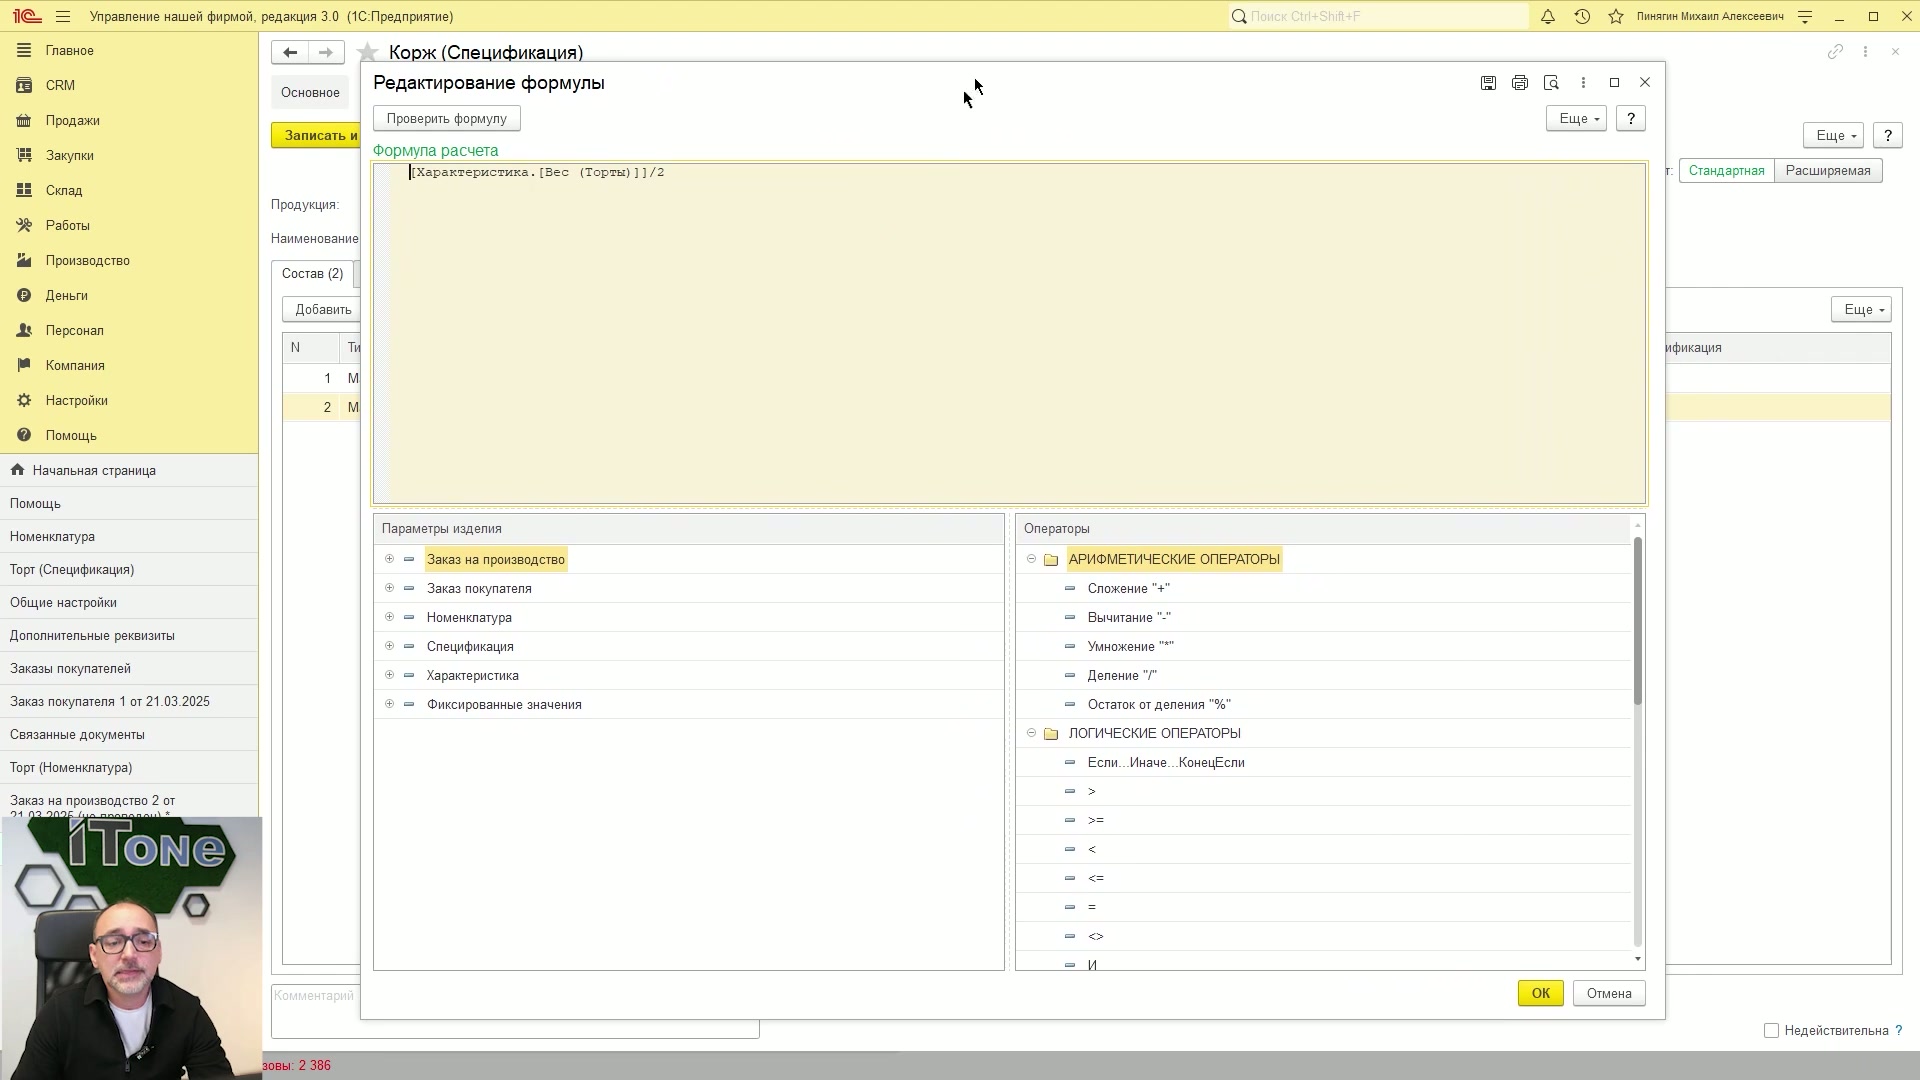The width and height of the screenshot is (1920, 1080).
Task: Go to the Продажи section
Action: pos(72,120)
